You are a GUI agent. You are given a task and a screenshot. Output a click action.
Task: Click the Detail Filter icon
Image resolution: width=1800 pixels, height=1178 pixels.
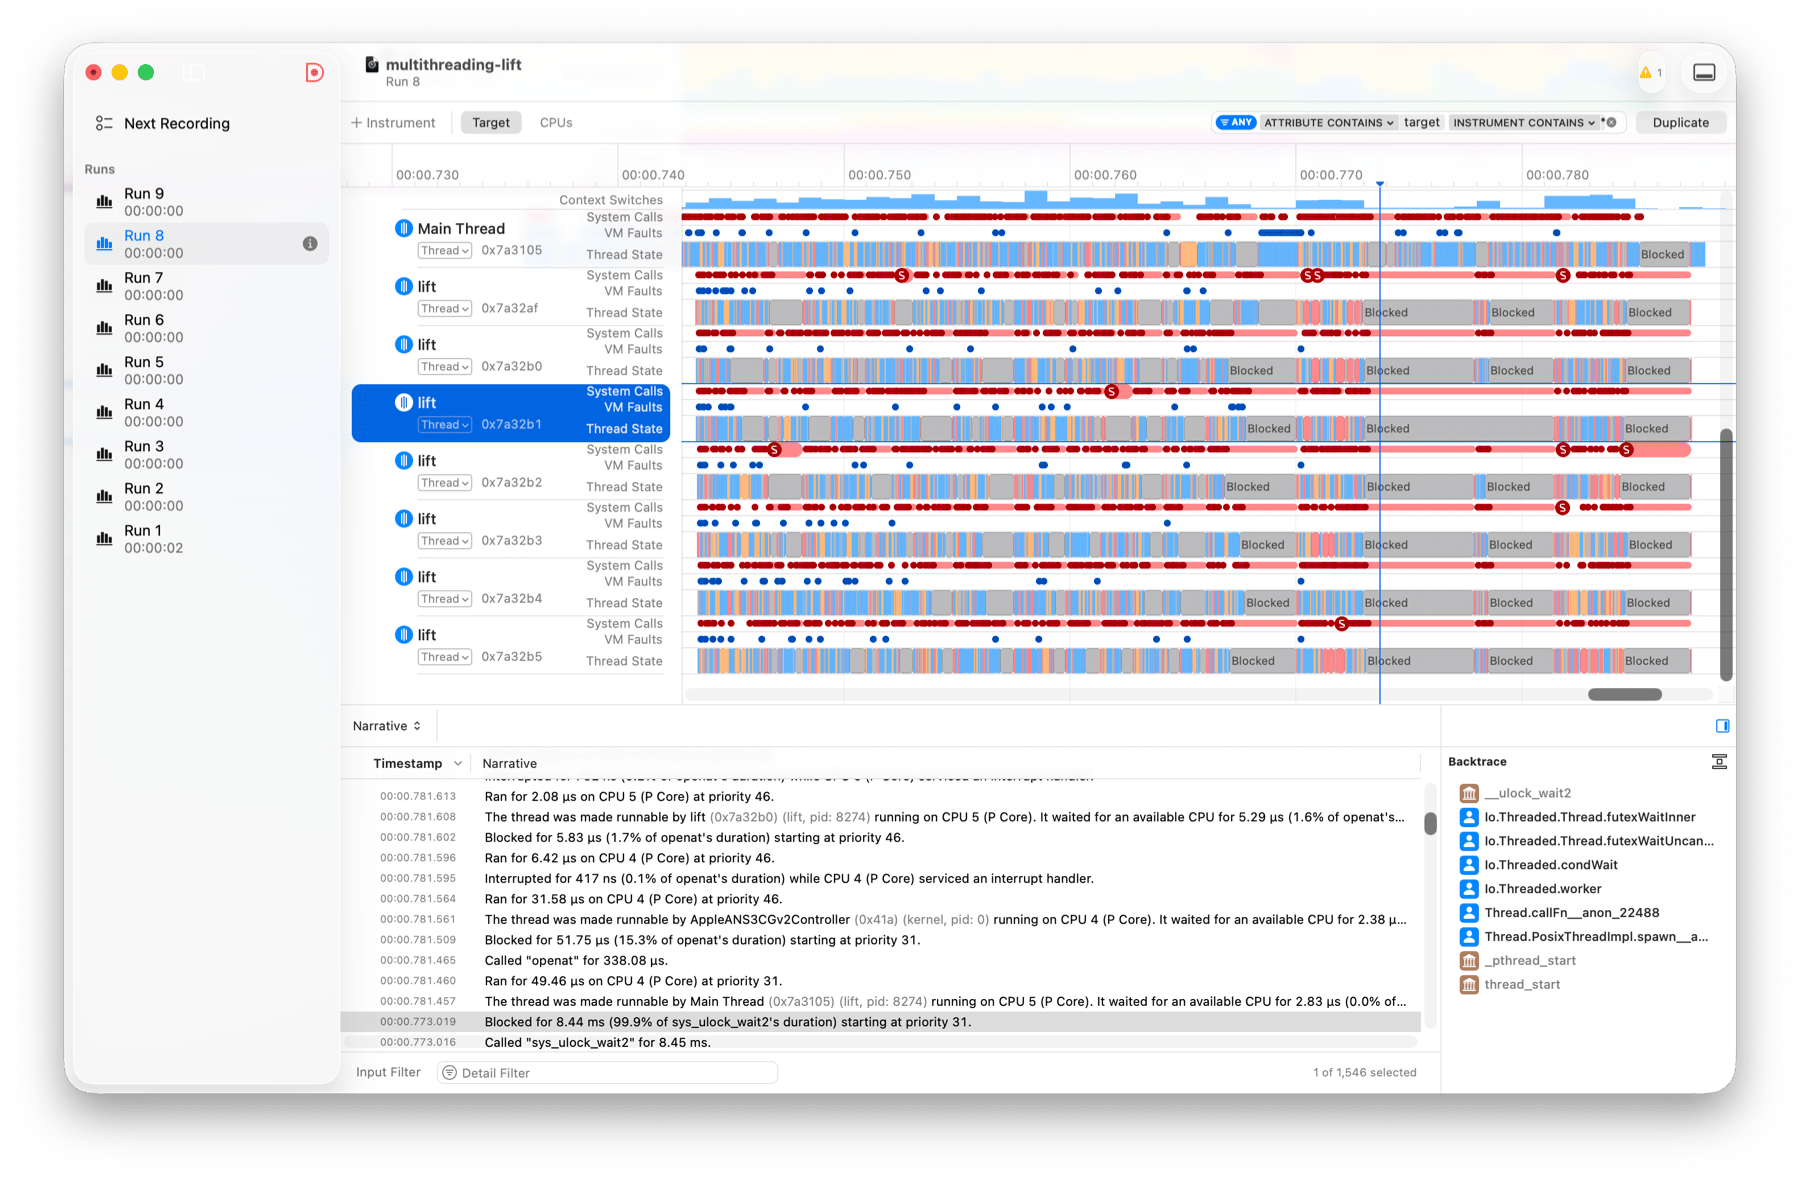click(450, 1072)
